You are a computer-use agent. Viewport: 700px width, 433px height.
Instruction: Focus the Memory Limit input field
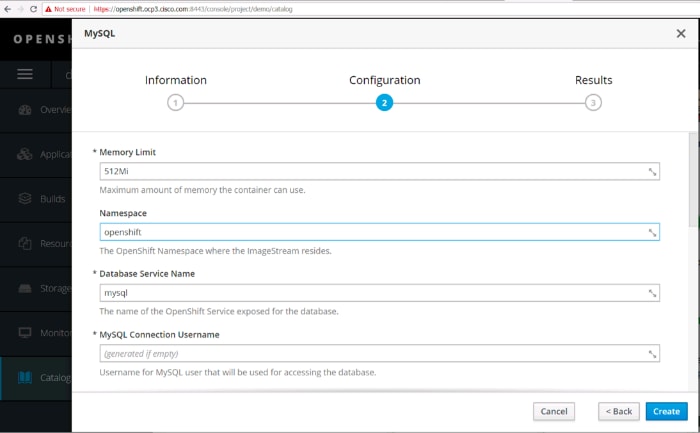tap(379, 171)
